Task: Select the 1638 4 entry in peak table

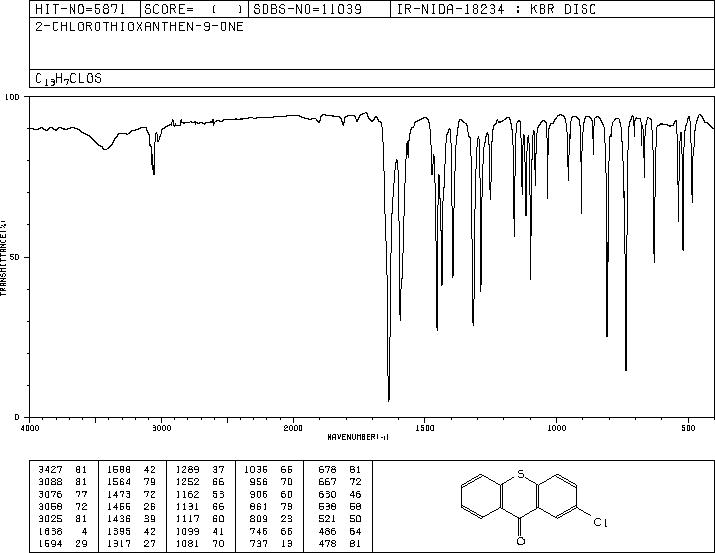Action: click(62, 532)
